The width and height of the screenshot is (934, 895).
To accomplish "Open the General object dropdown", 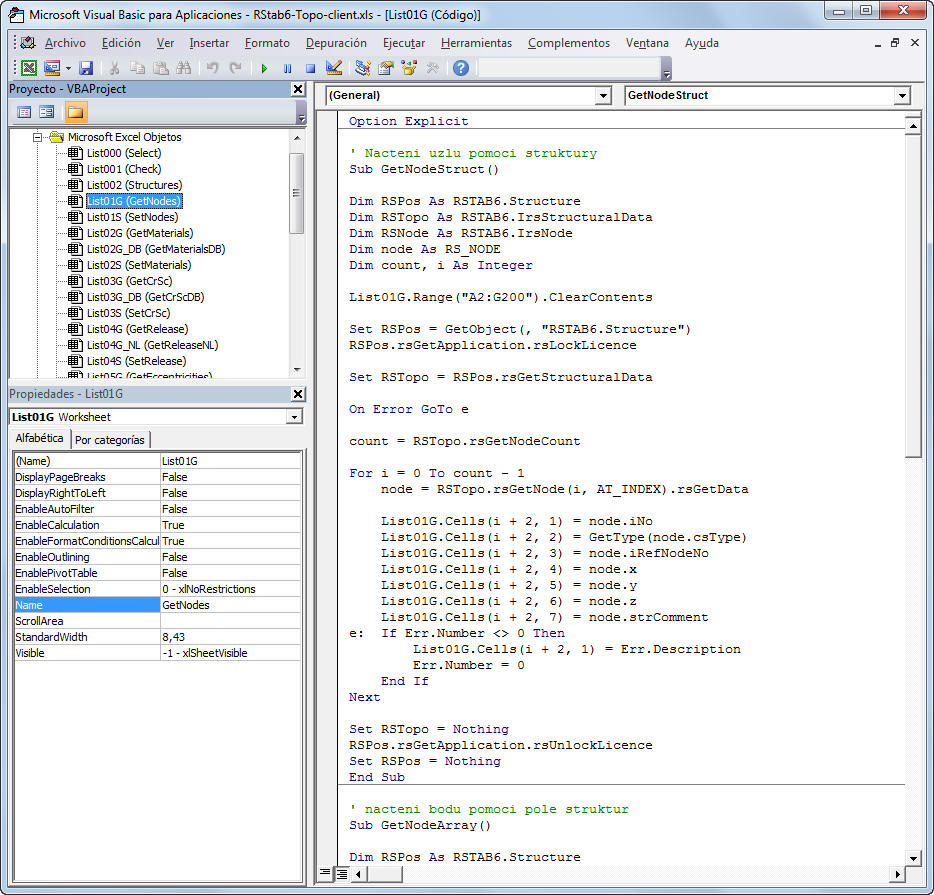I will tap(604, 96).
